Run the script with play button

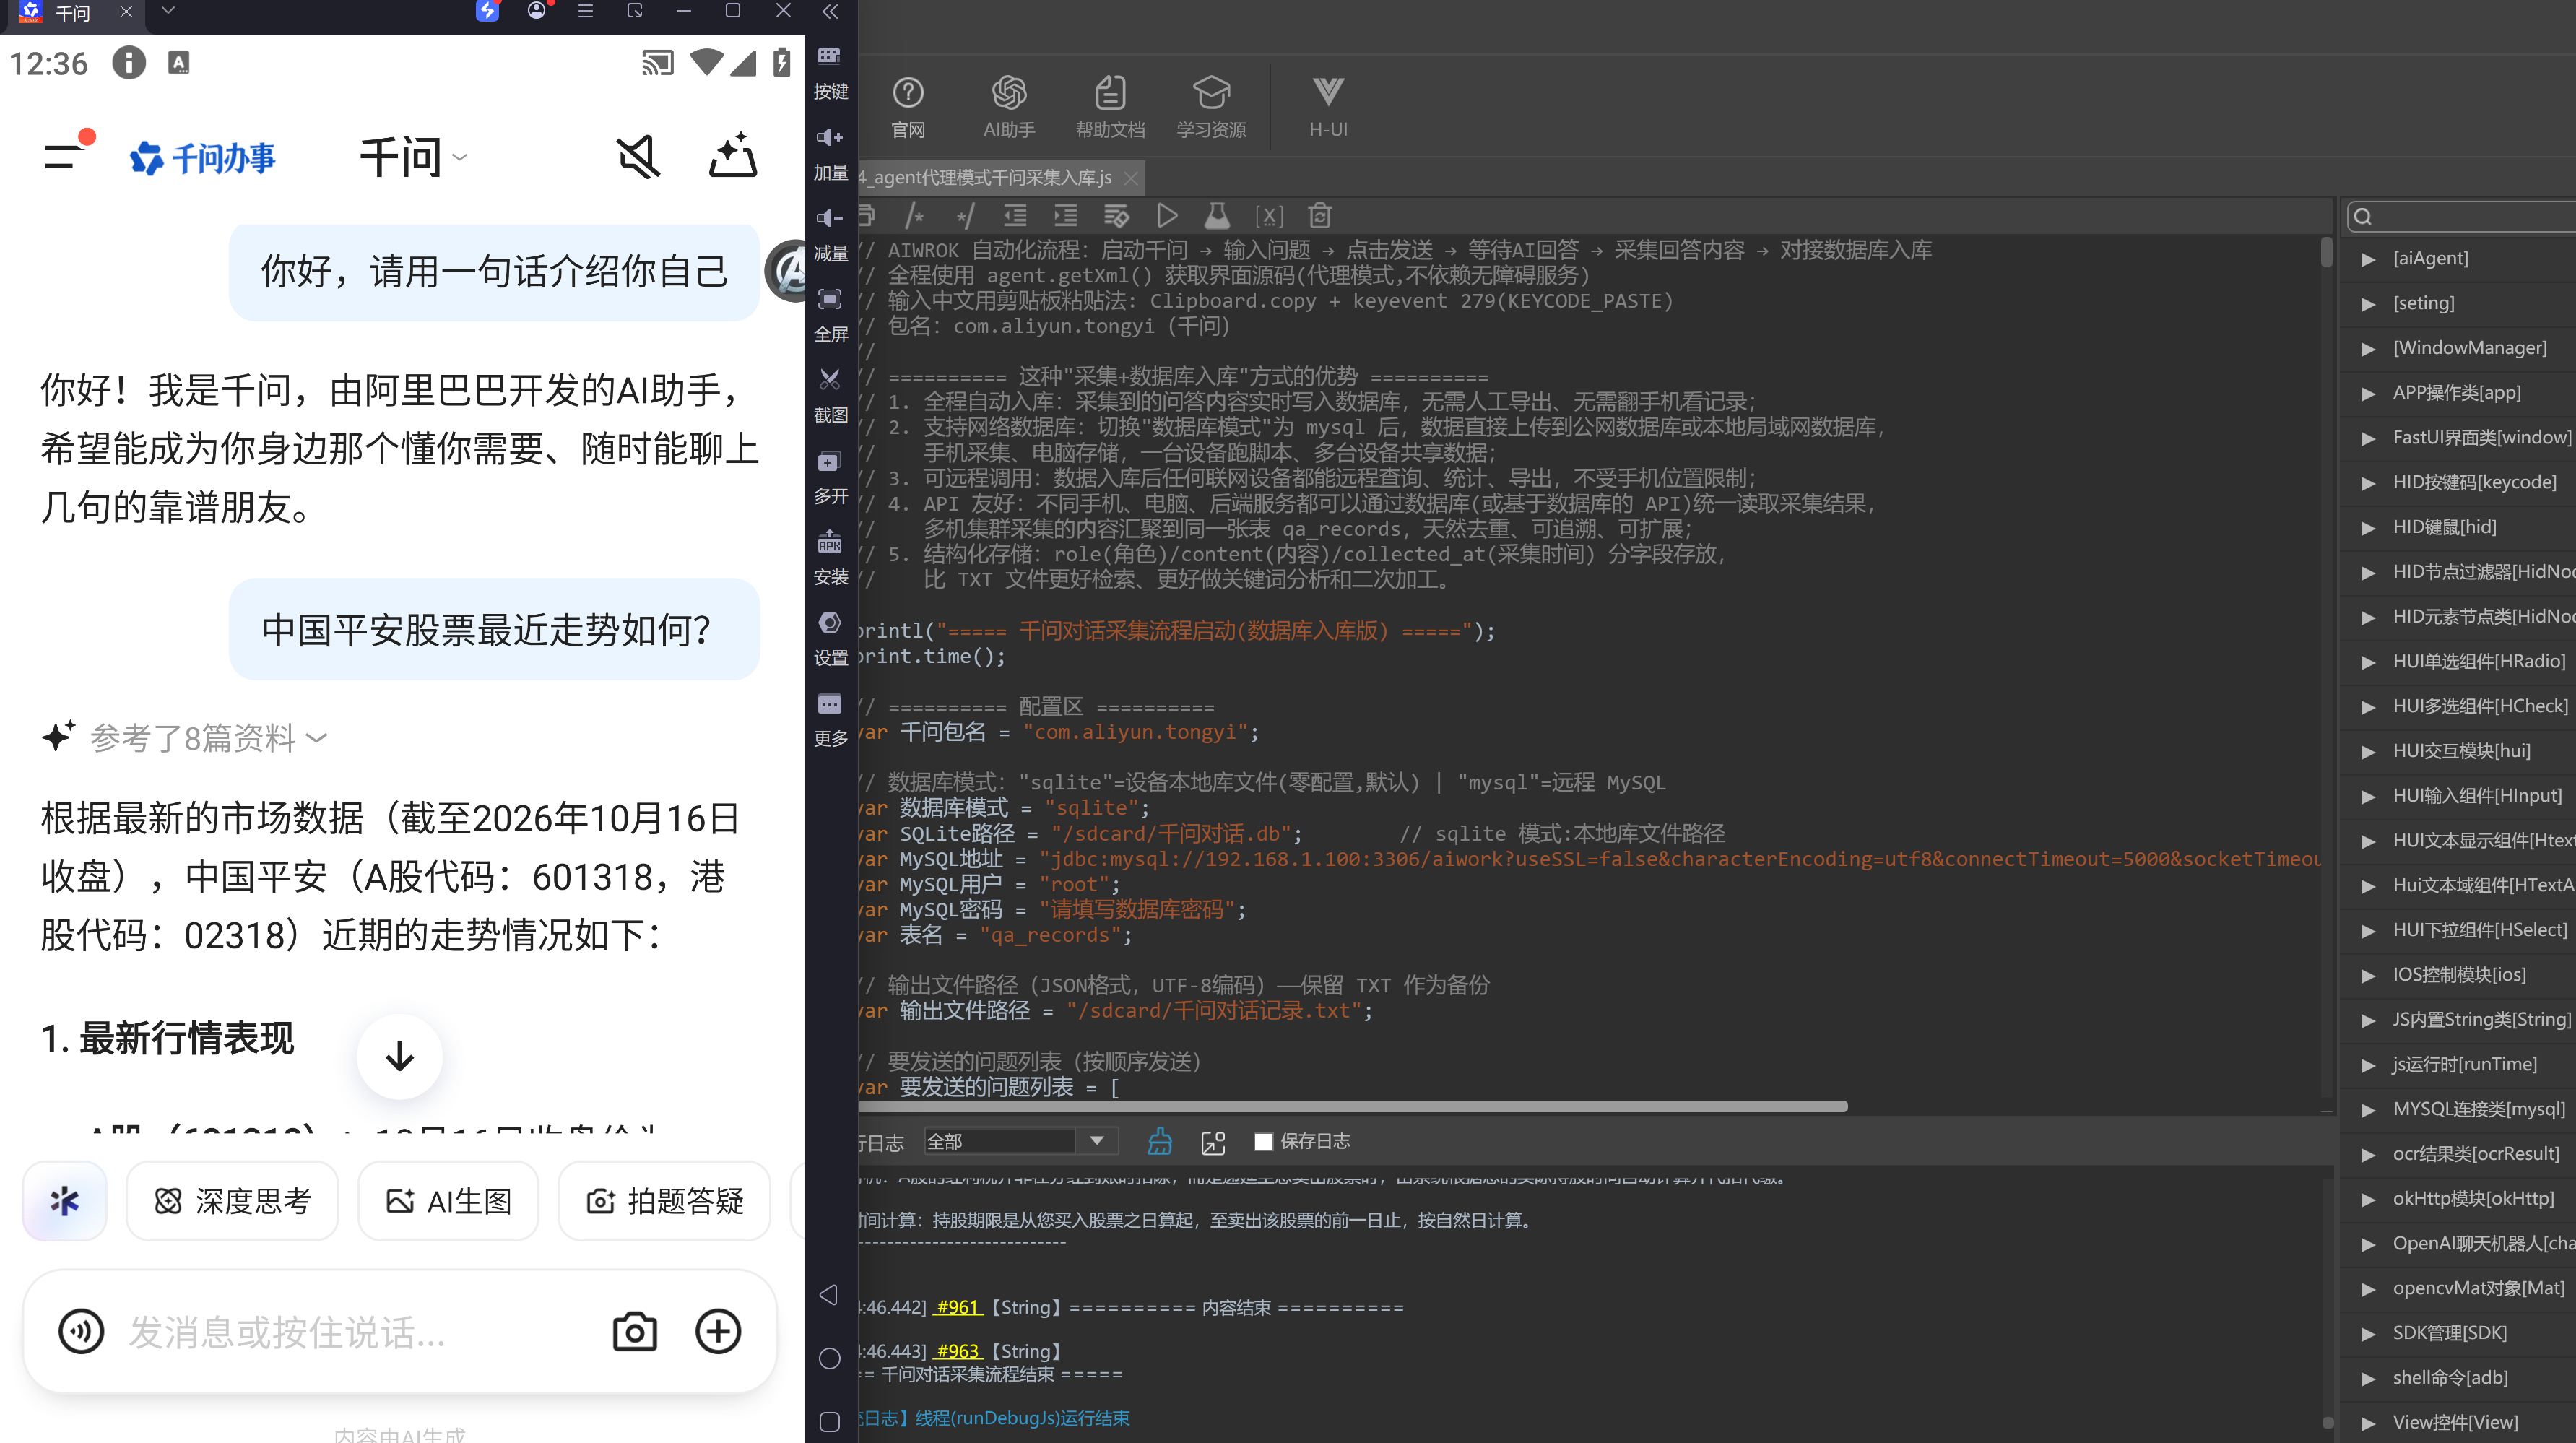pos(1167,215)
